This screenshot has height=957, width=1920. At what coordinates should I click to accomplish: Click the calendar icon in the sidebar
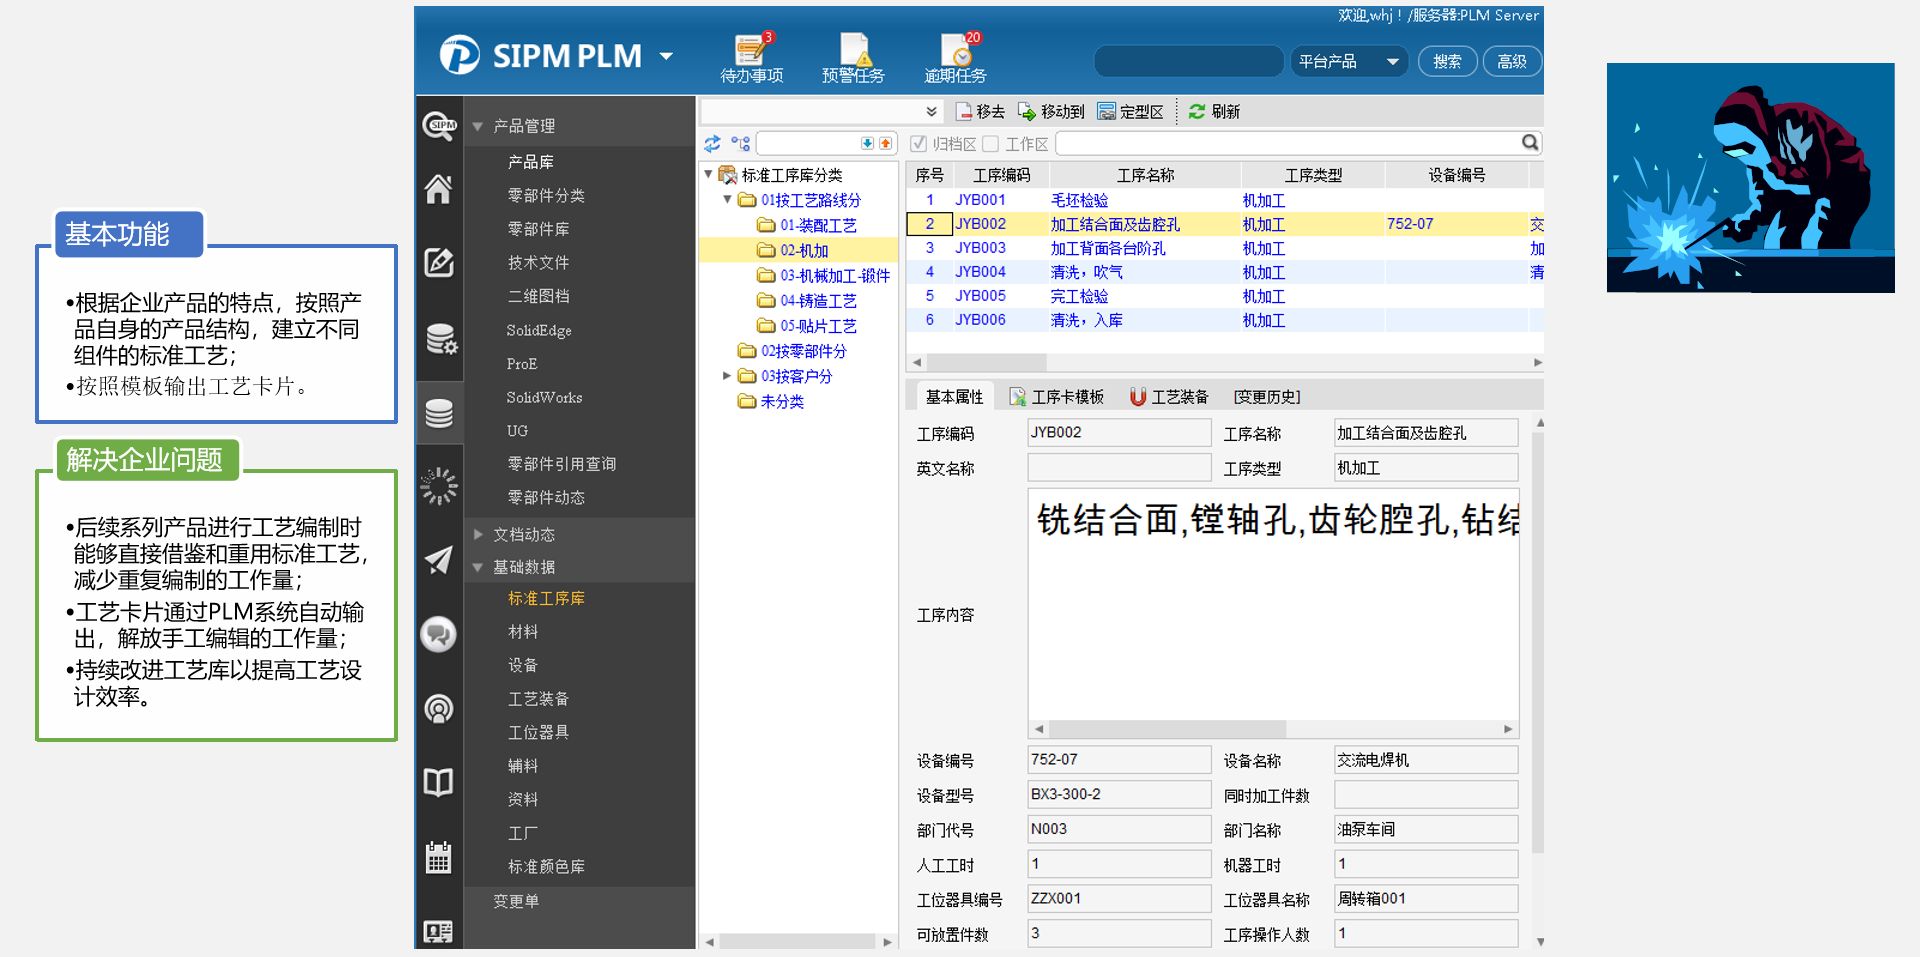click(x=439, y=857)
